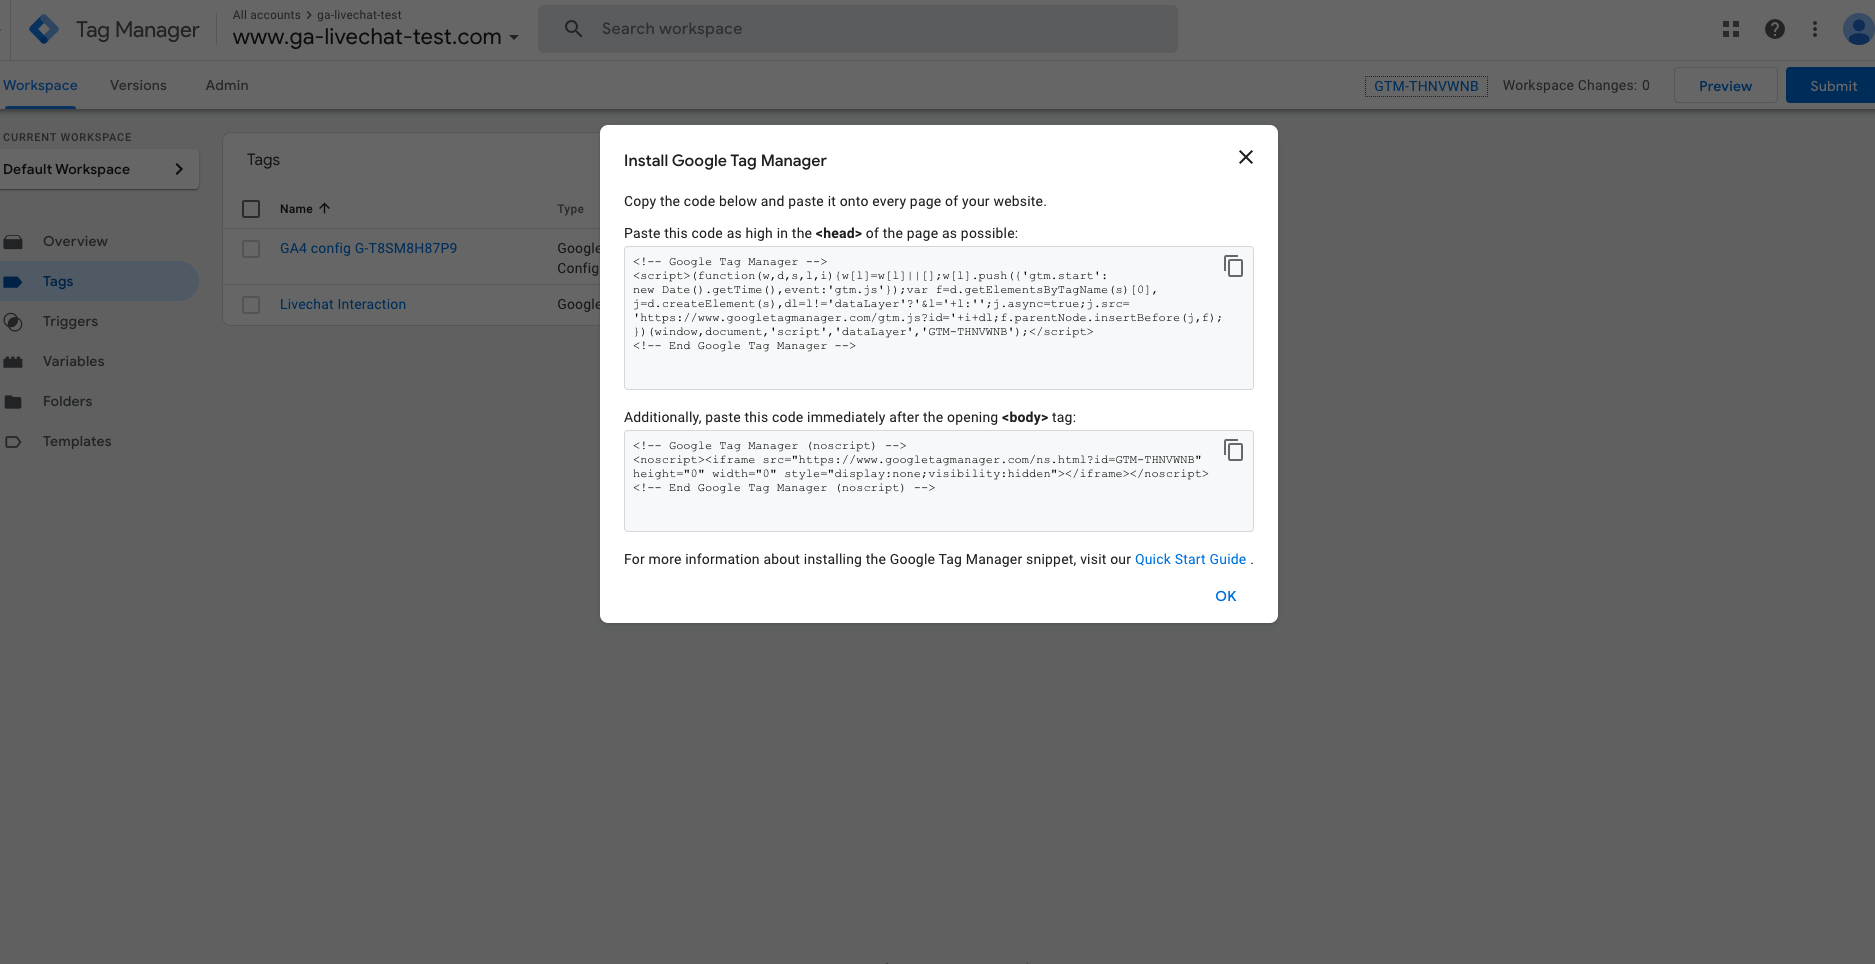
Task: Switch to the Admin tab
Action: [x=227, y=85]
